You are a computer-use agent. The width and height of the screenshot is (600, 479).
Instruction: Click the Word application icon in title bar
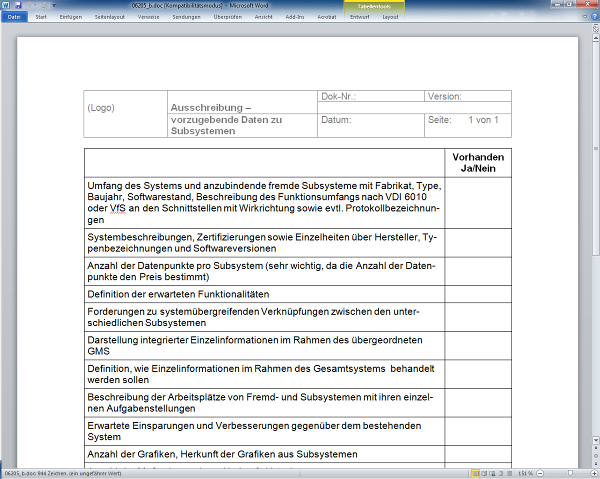coord(6,5)
